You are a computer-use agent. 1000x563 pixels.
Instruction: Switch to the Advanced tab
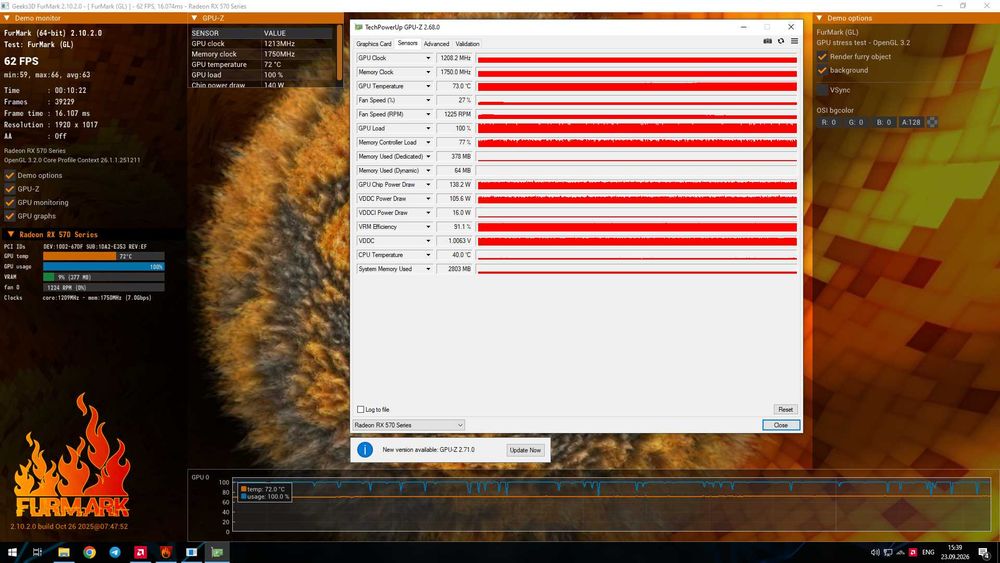point(436,43)
